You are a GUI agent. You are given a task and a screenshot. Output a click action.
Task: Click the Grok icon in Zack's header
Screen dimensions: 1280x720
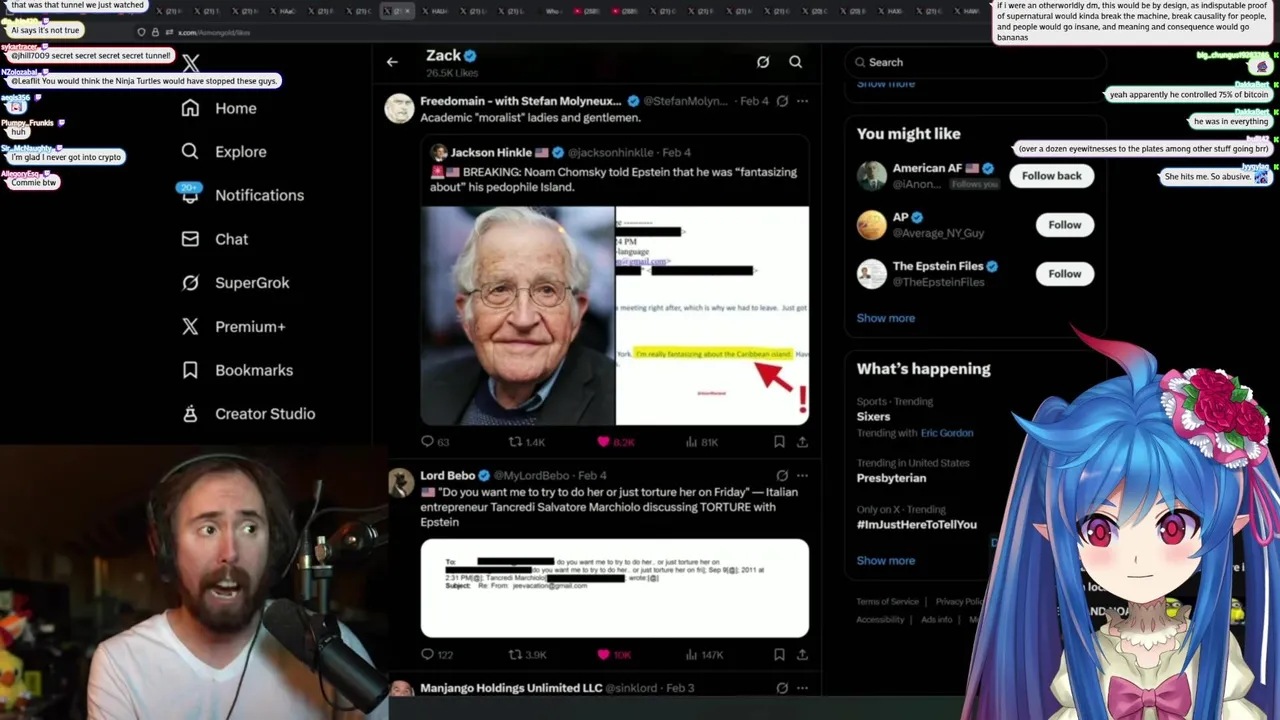coord(763,62)
